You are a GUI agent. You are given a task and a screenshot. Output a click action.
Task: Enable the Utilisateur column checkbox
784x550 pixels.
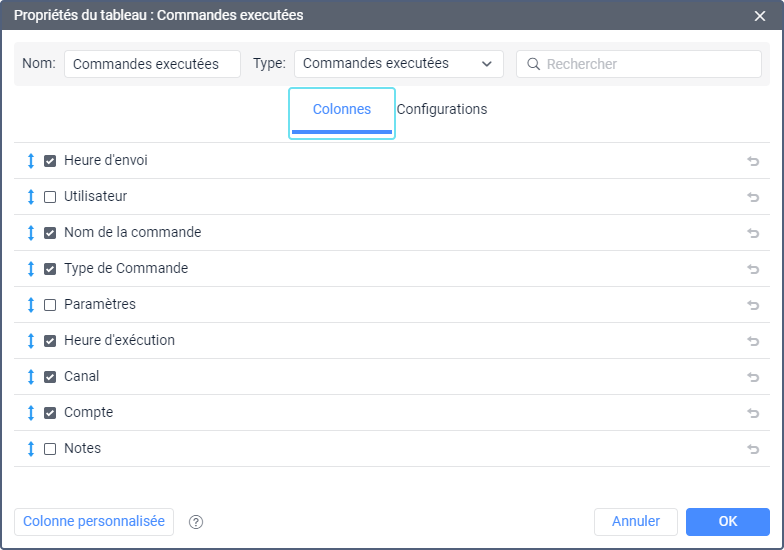(x=50, y=197)
